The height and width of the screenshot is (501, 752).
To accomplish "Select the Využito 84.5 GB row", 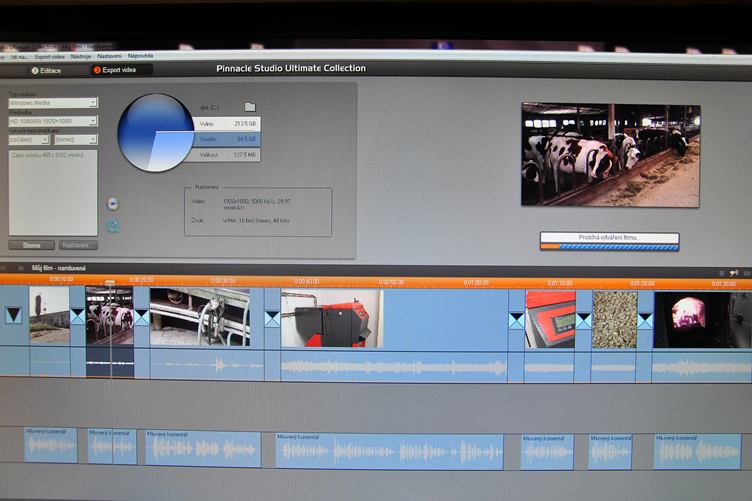I will [227, 139].
